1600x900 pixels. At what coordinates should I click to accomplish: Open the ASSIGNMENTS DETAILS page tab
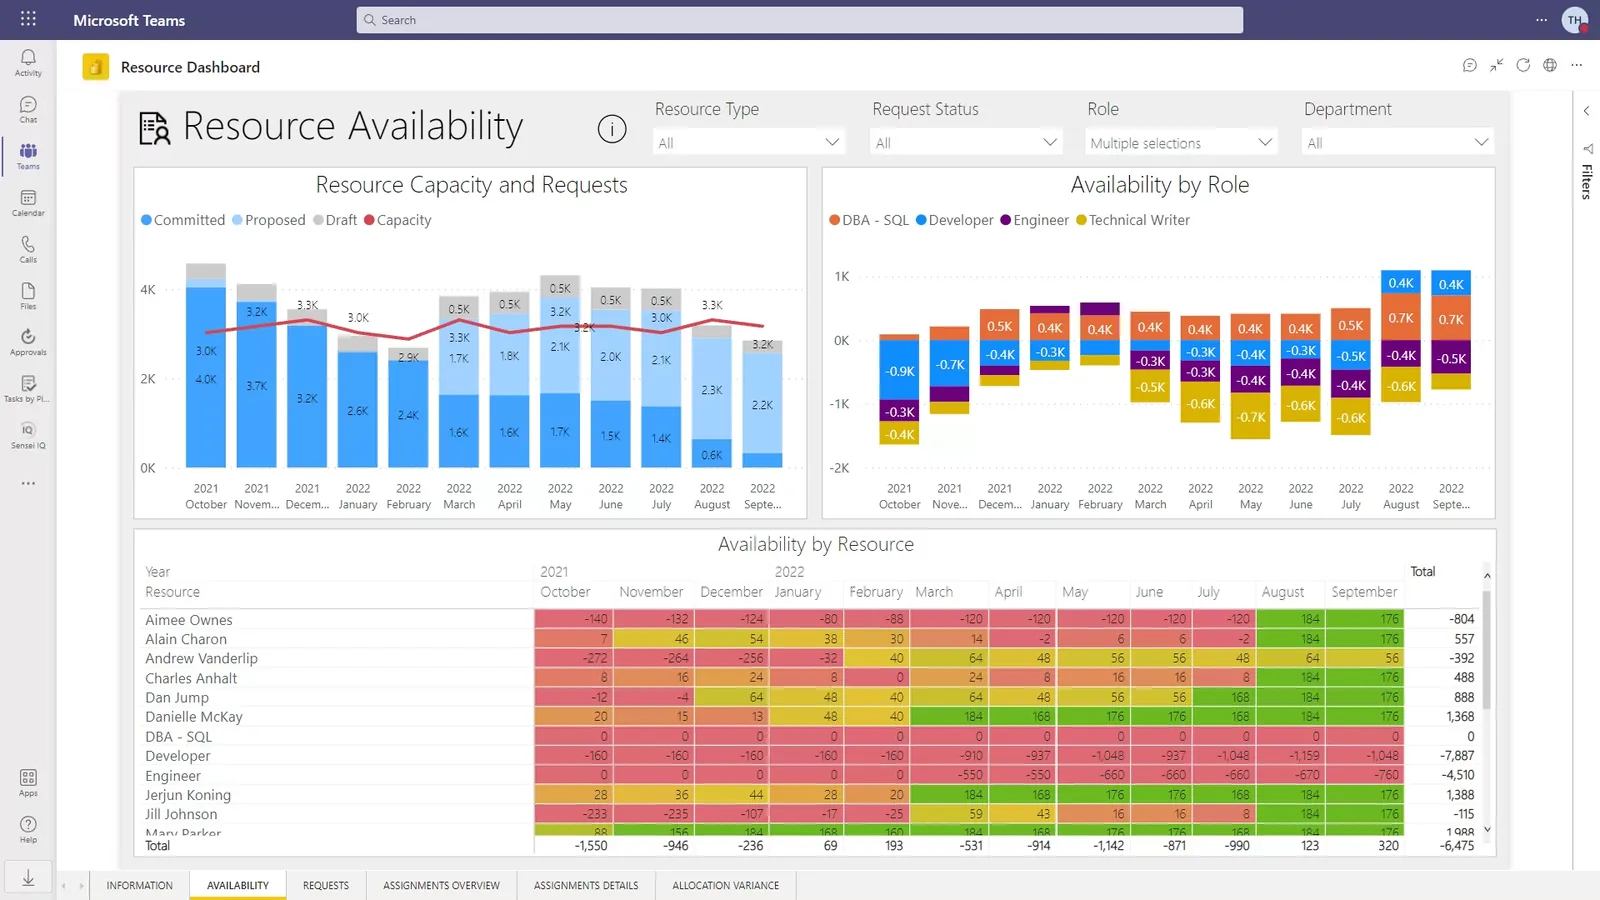point(586,885)
